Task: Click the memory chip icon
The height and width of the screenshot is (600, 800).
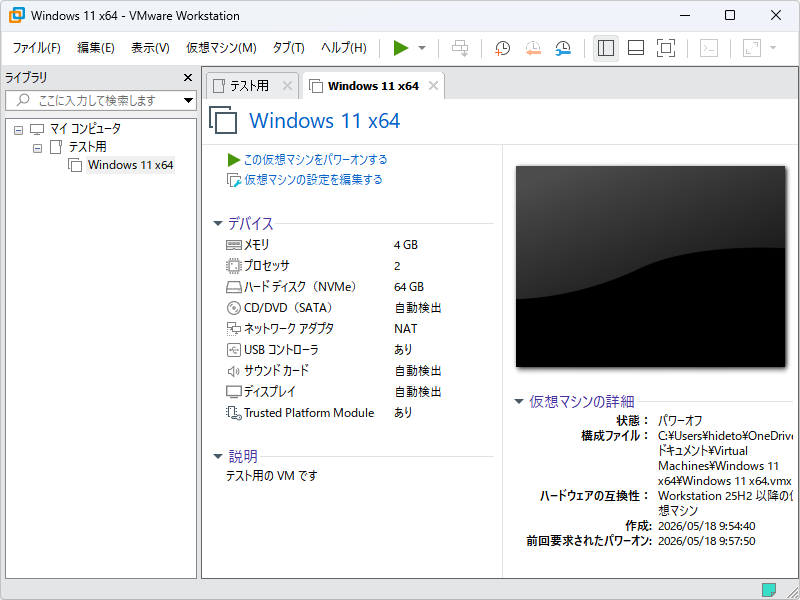Action: 233,245
